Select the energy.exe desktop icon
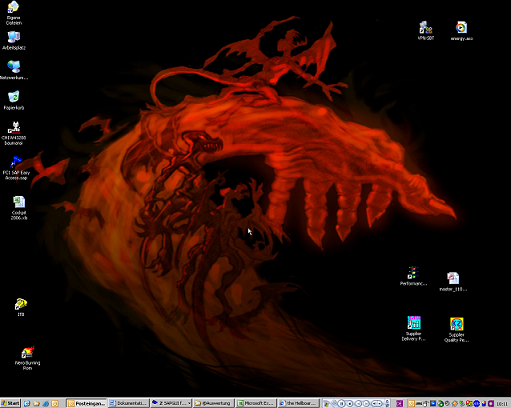This screenshot has height=408, width=511. (462, 30)
